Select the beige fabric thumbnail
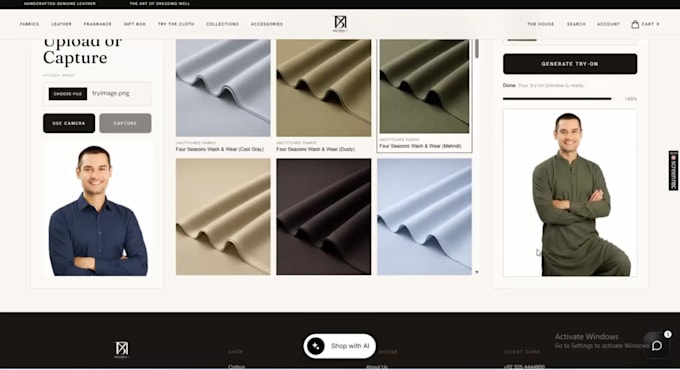The width and height of the screenshot is (680, 370). tap(223, 216)
